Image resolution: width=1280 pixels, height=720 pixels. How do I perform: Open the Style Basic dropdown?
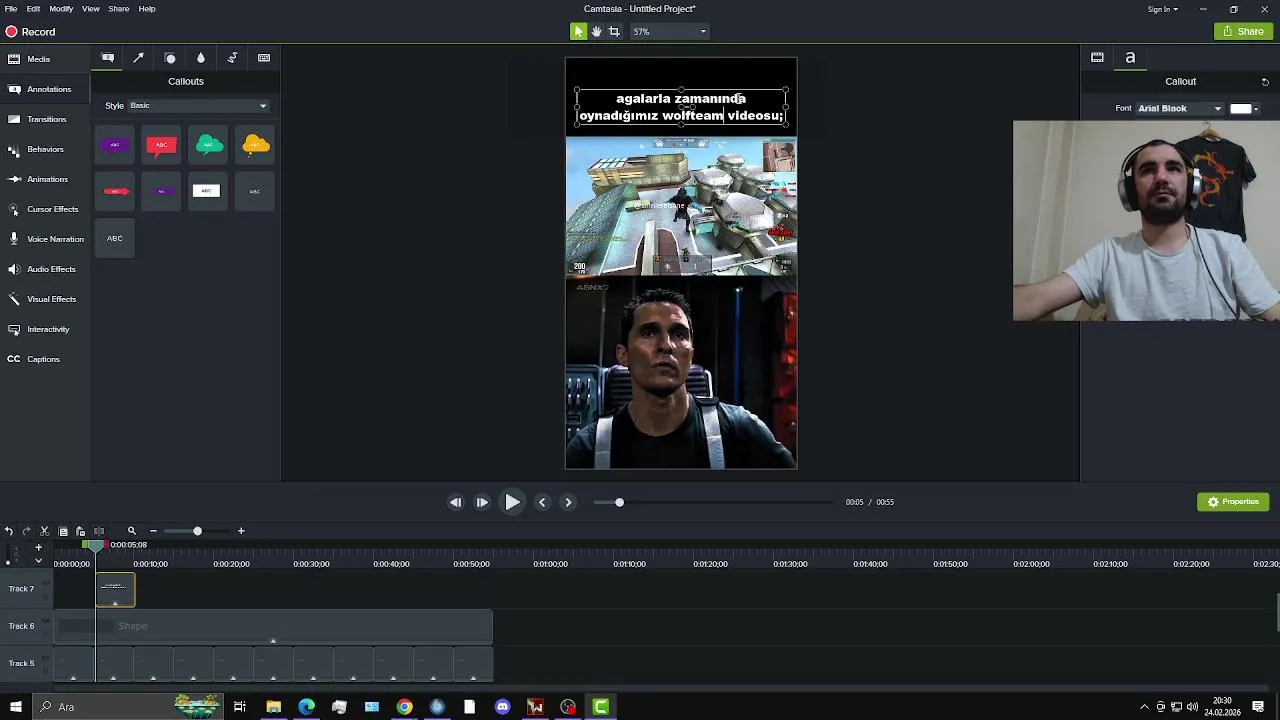pyautogui.click(x=198, y=106)
